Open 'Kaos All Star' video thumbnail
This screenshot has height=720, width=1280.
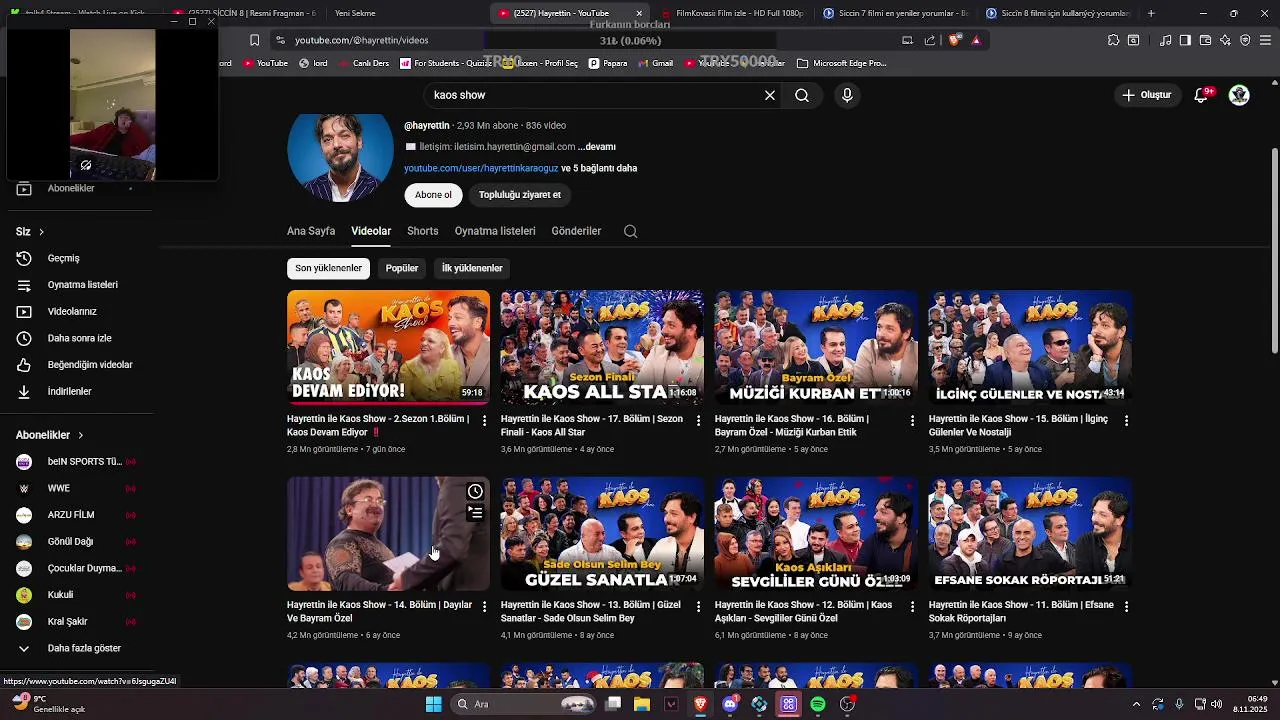602,347
